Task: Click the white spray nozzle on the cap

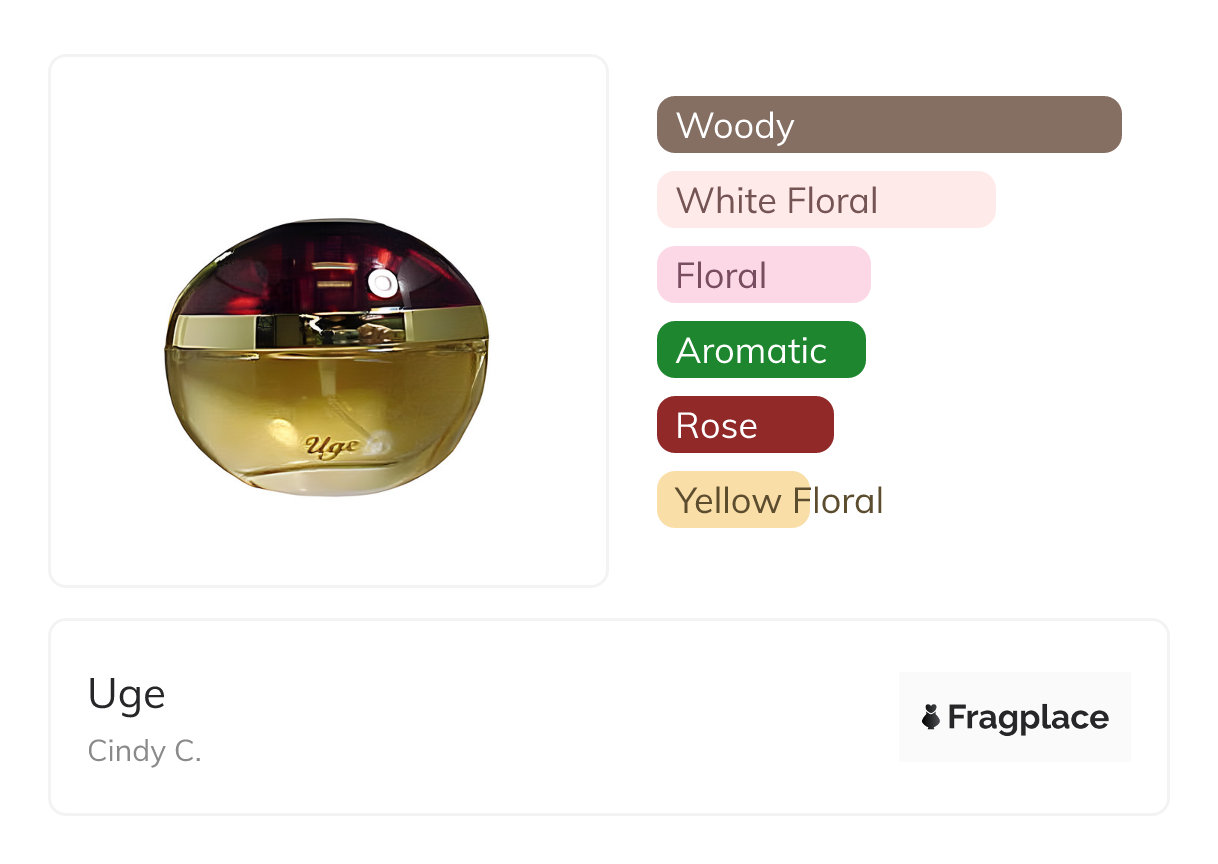Action: click(382, 285)
